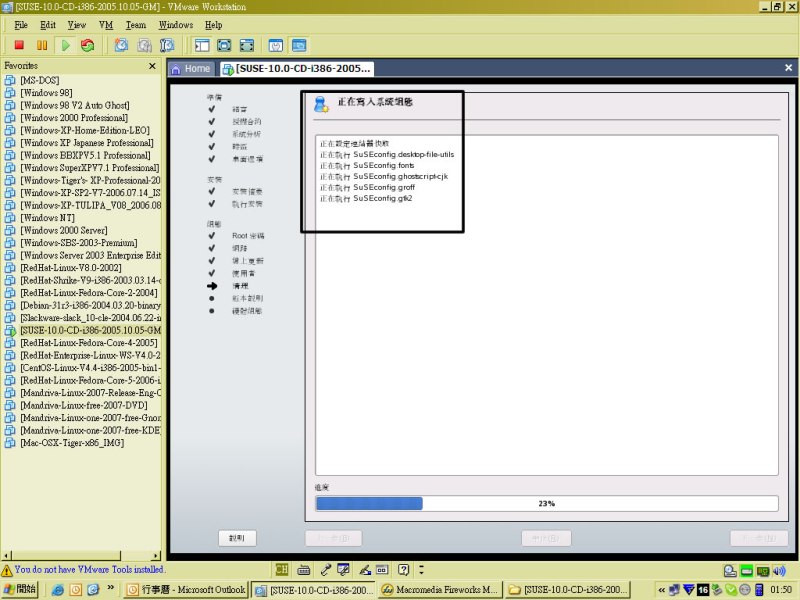Image resolution: width=800 pixels, height=600 pixels.
Task: Click the Summary view toolbar icon
Action: point(276,45)
